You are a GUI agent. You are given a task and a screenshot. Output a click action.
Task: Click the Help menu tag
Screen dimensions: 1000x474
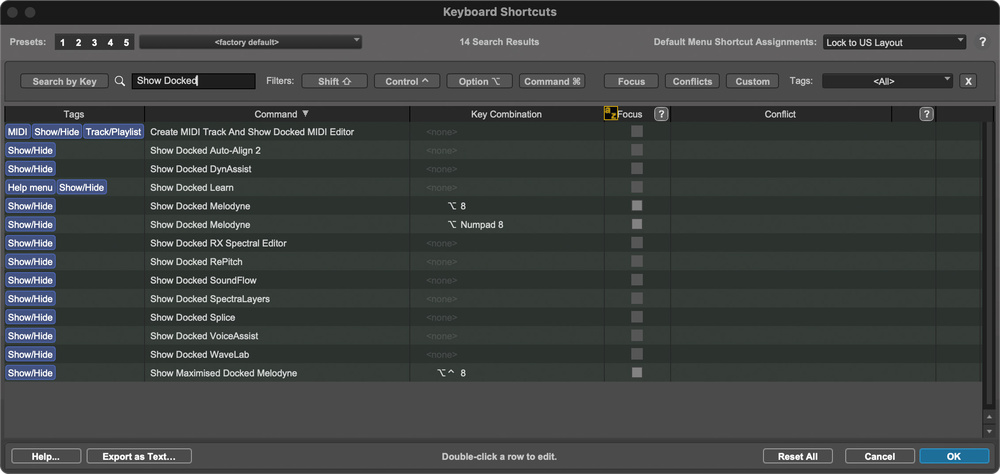31,188
